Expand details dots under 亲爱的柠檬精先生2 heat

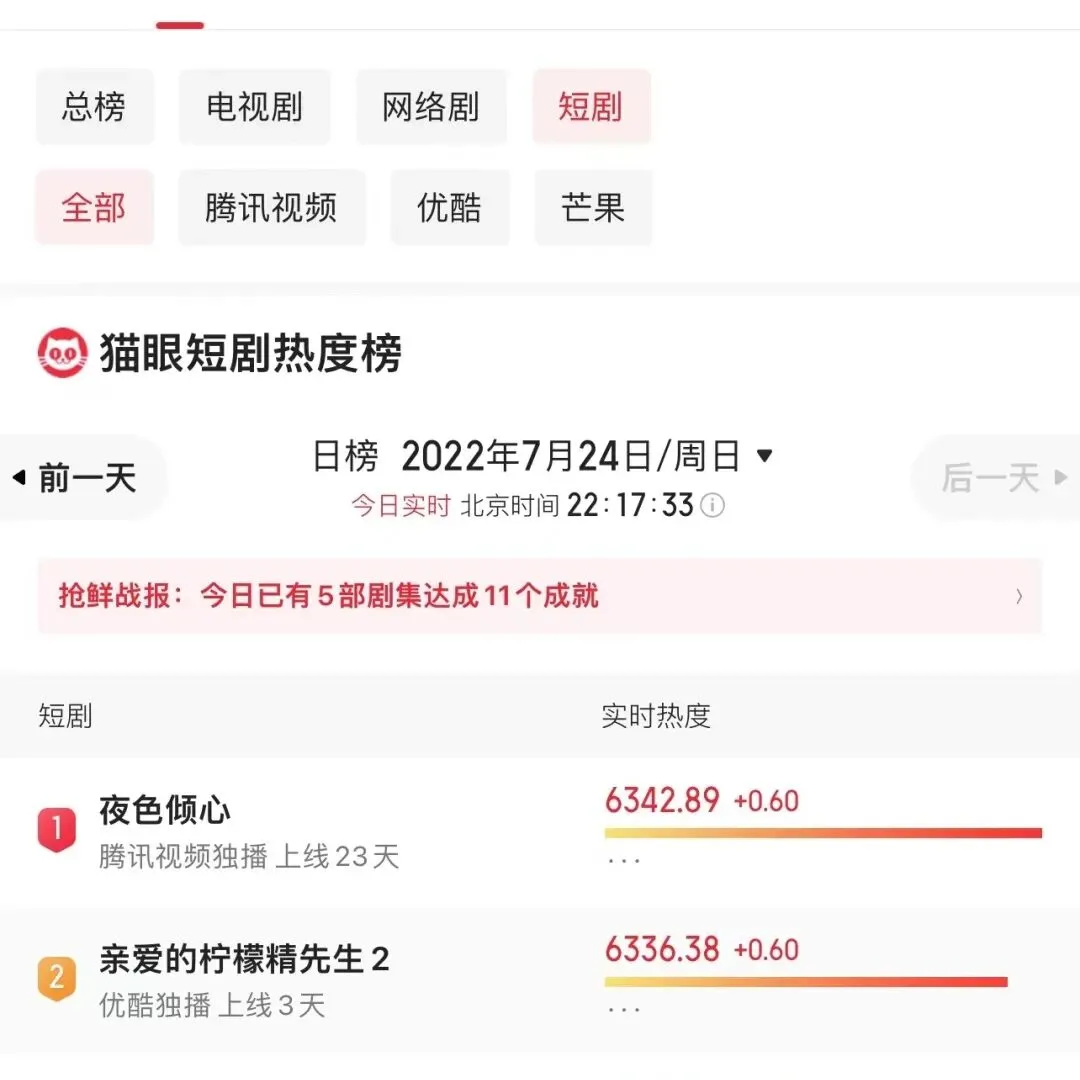(625, 1008)
